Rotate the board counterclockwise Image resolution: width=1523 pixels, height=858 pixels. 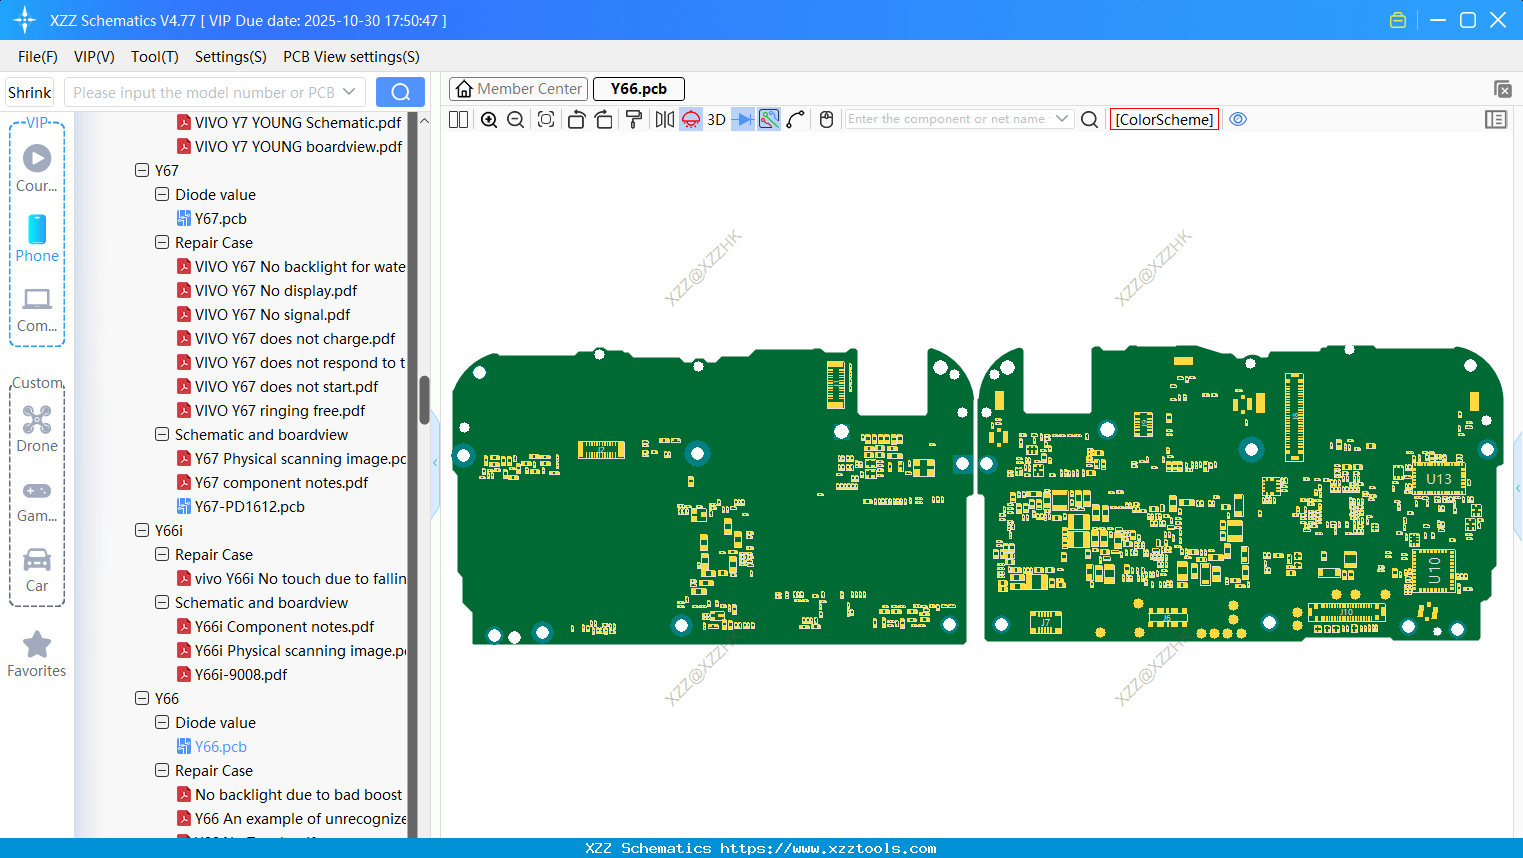click(x=576, y=120)
